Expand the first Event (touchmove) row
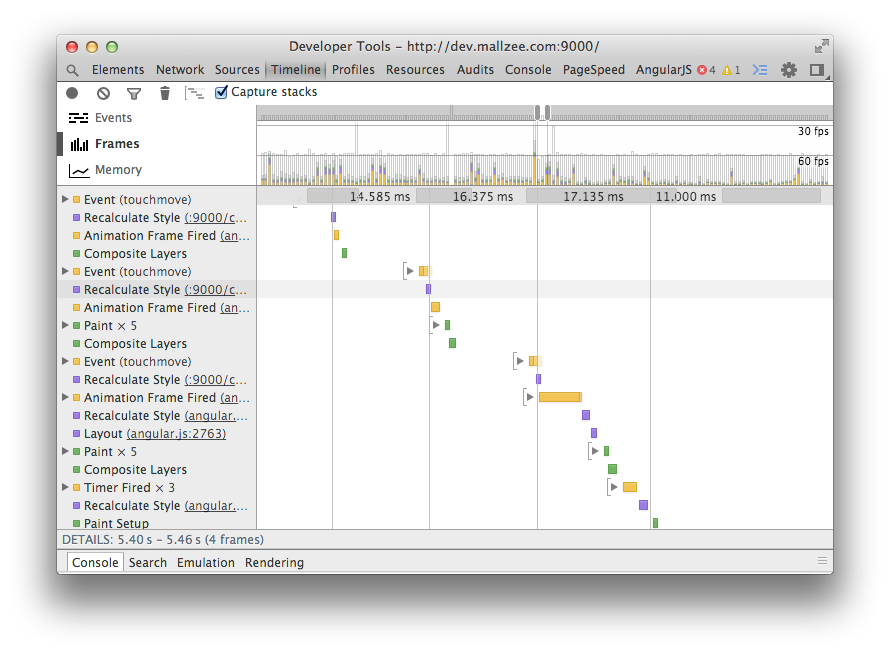Image resolution: width=890 pixels, height=653 pixels. 65,199
